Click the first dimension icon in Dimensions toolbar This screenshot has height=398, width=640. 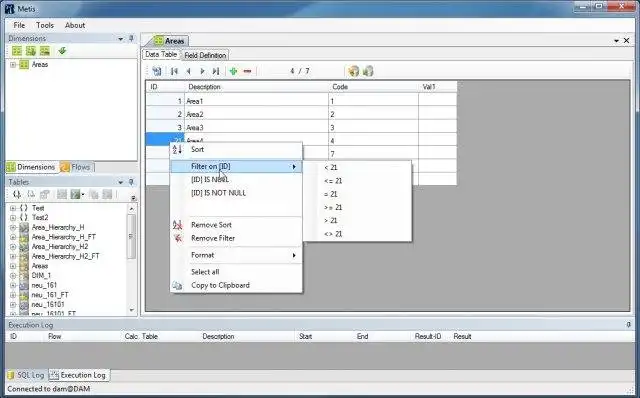(17, 51)
